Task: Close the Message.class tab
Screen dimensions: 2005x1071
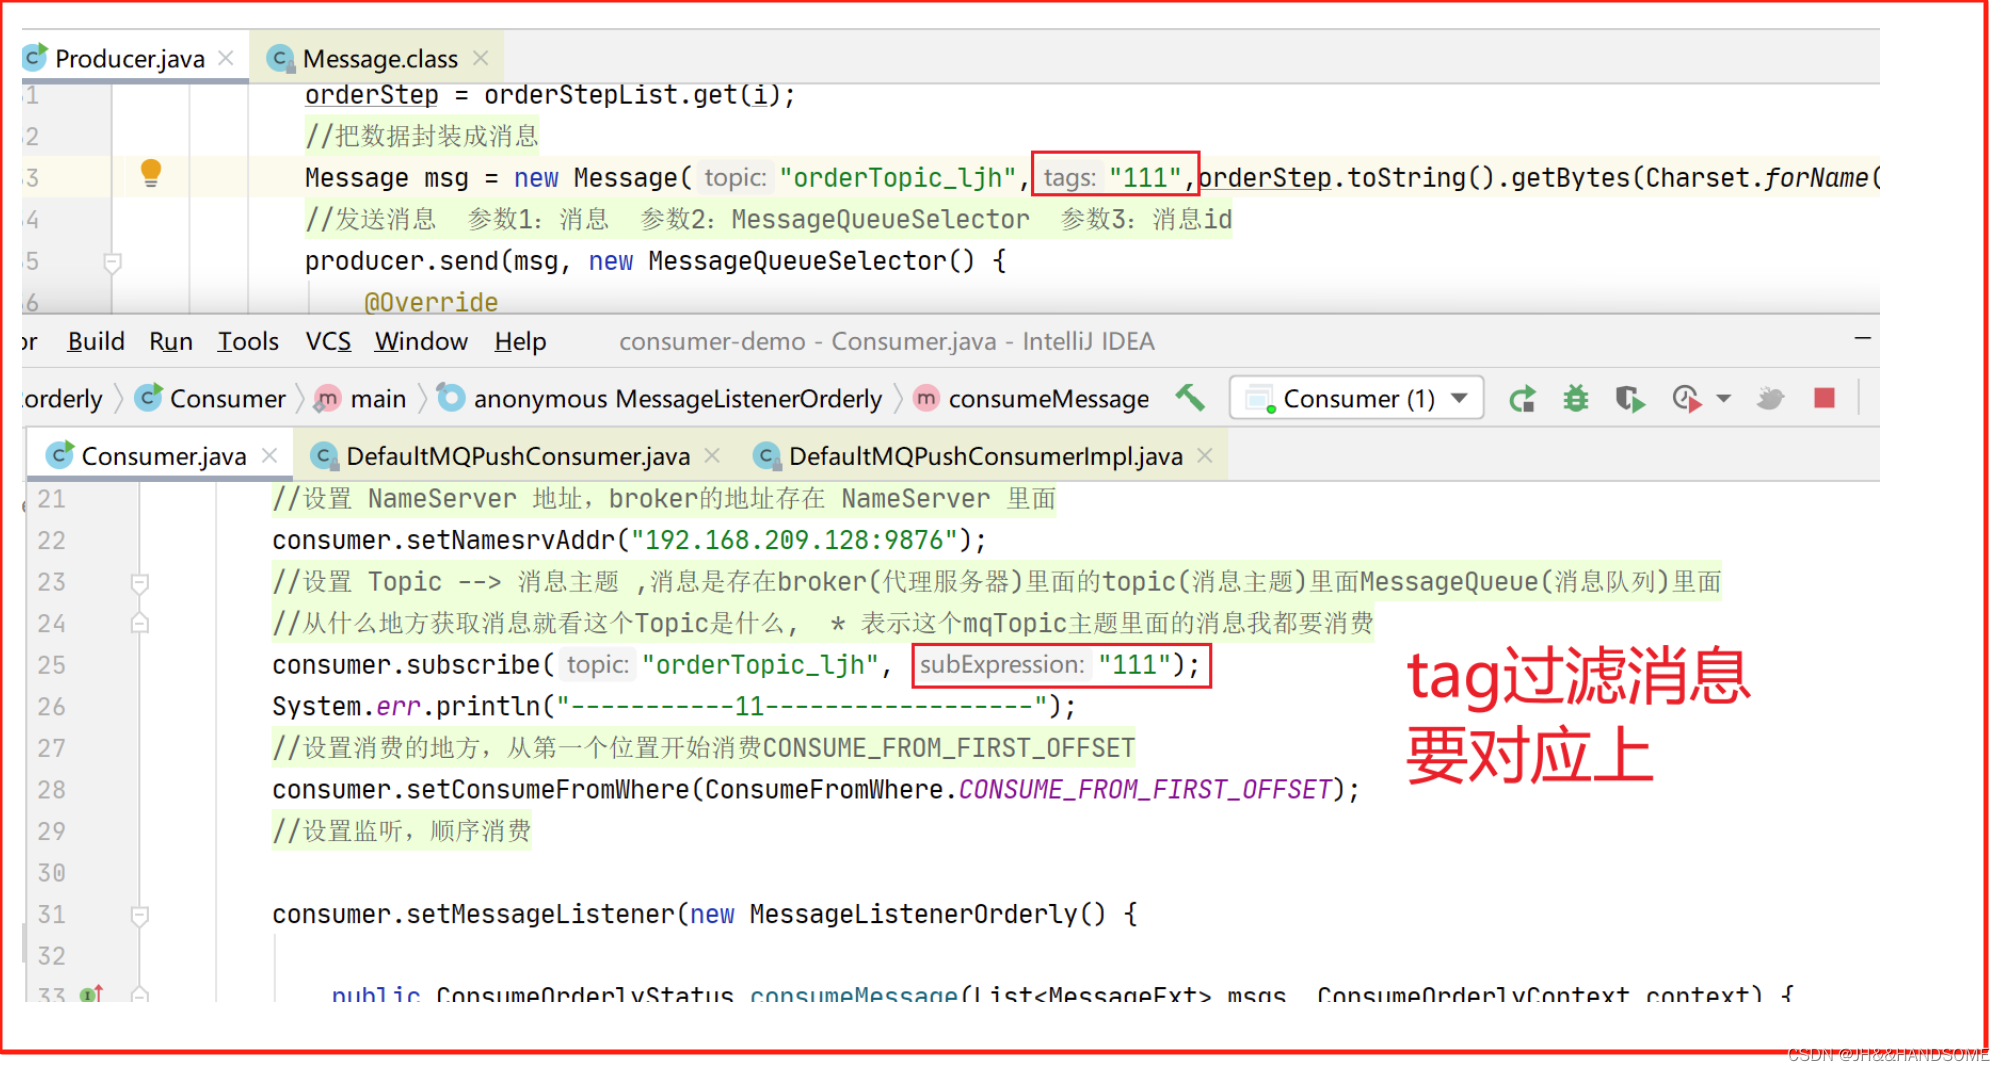Action: [x=481, y=58]
